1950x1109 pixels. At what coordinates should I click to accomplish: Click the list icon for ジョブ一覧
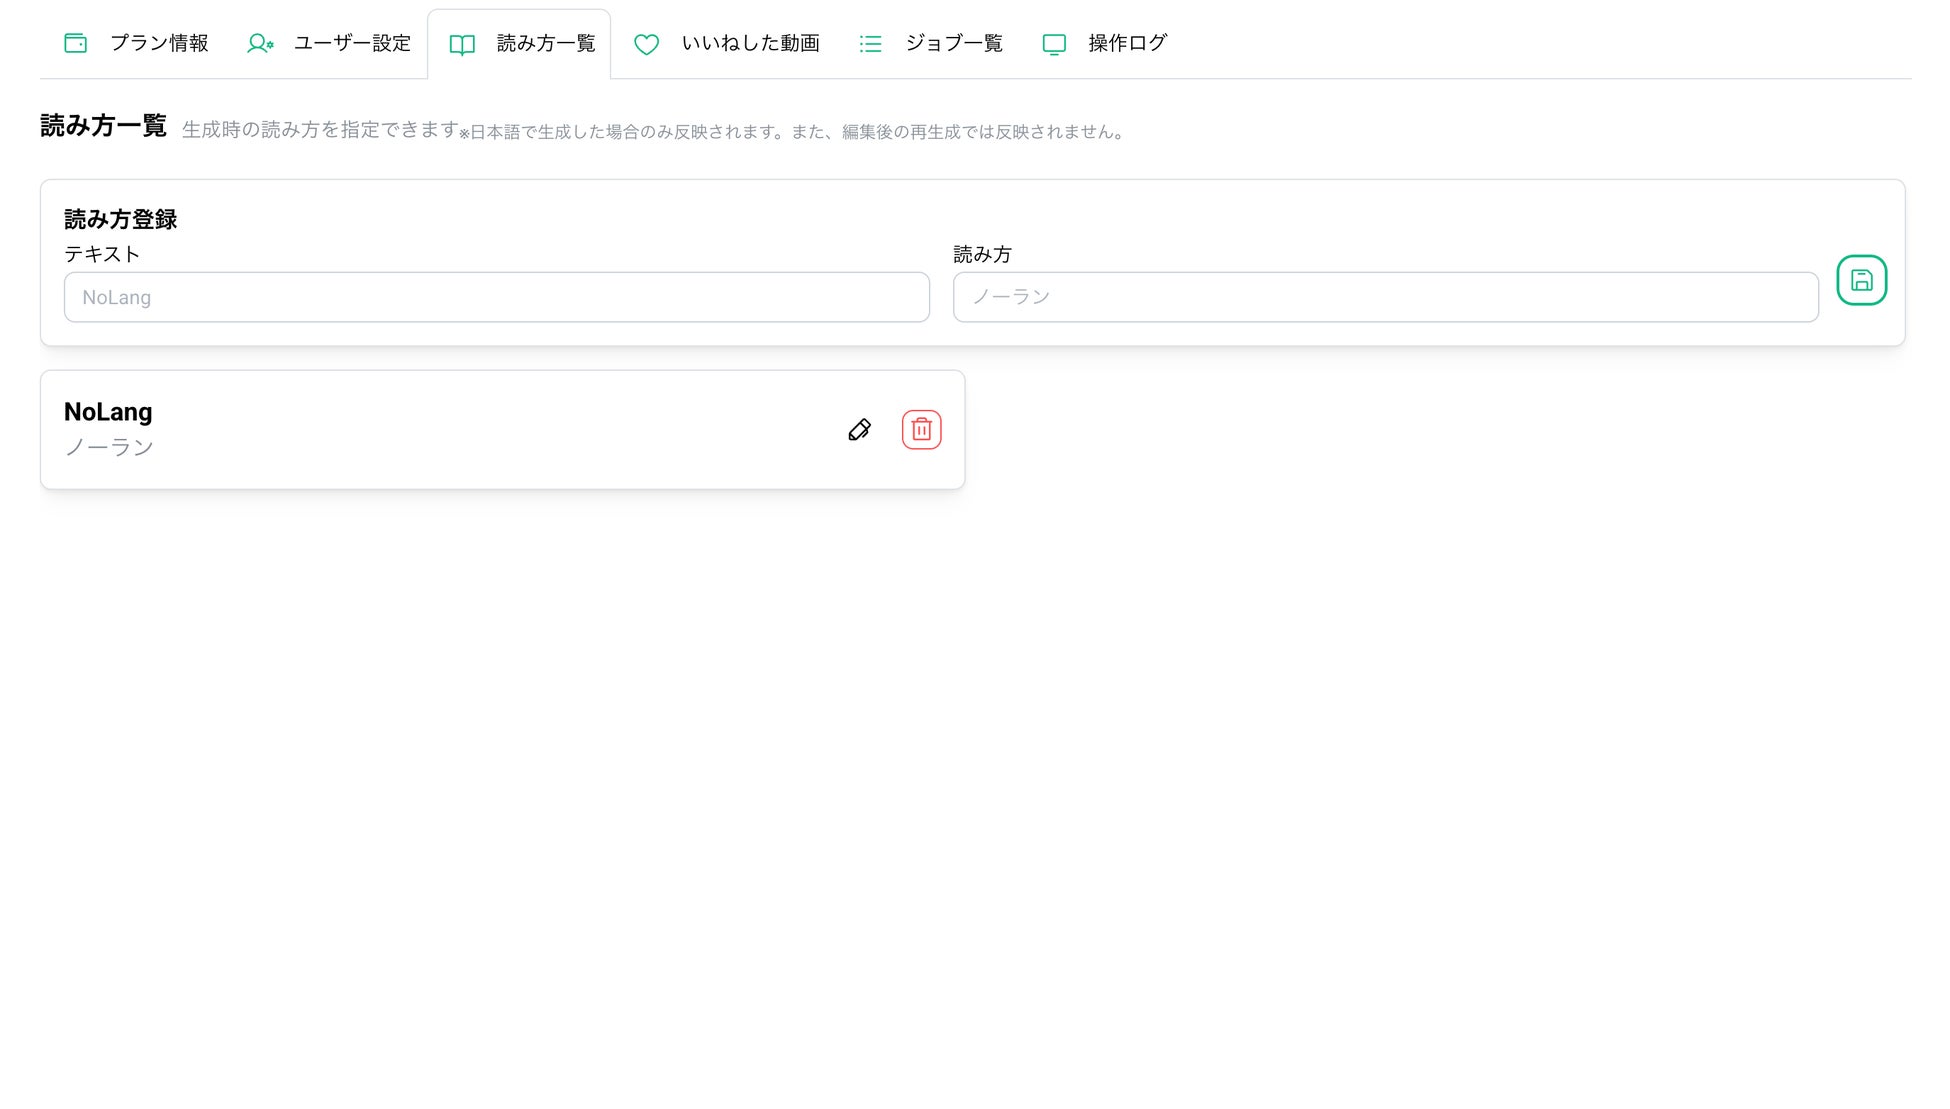871,44
